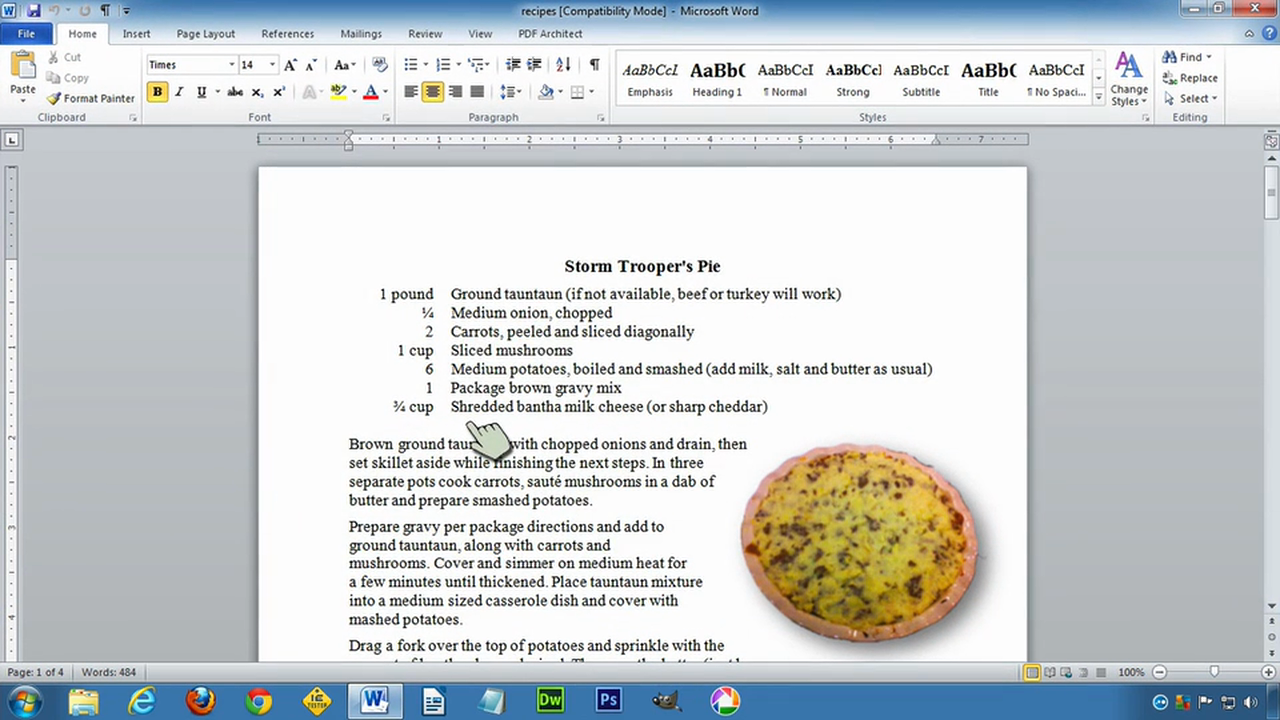Image resolution: width=1280 pixels, height=720 pixels.
Task: Select the subscript formatting icon
Action: pos(256,91)
